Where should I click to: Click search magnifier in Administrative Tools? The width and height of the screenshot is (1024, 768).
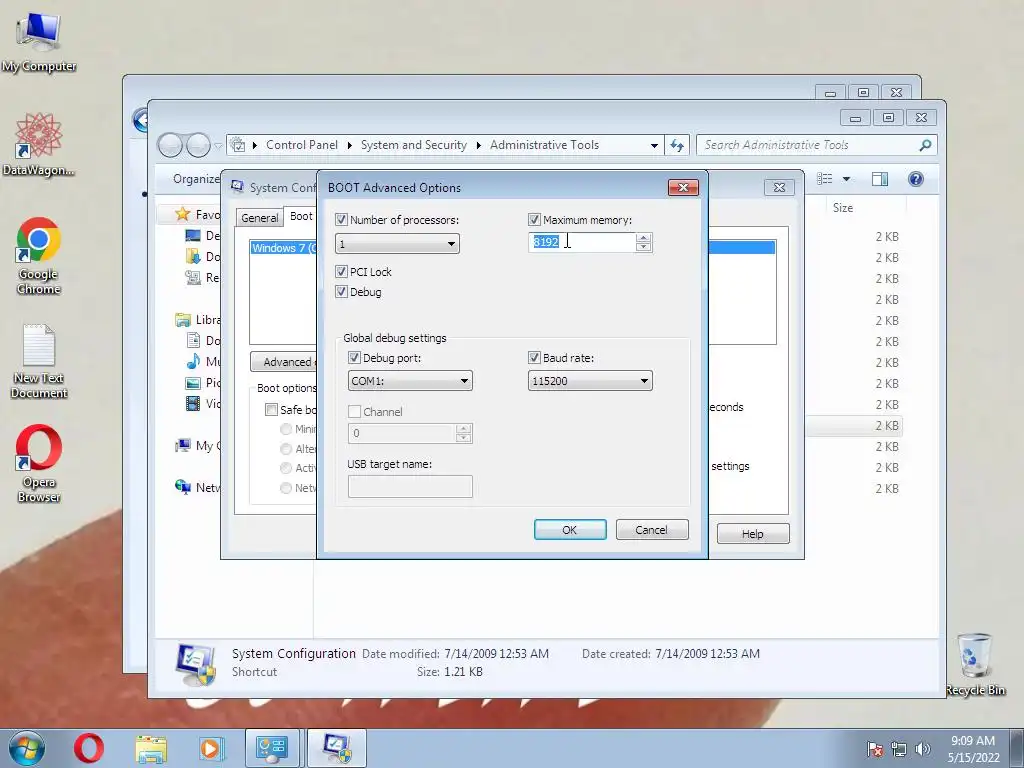[925, 145]
